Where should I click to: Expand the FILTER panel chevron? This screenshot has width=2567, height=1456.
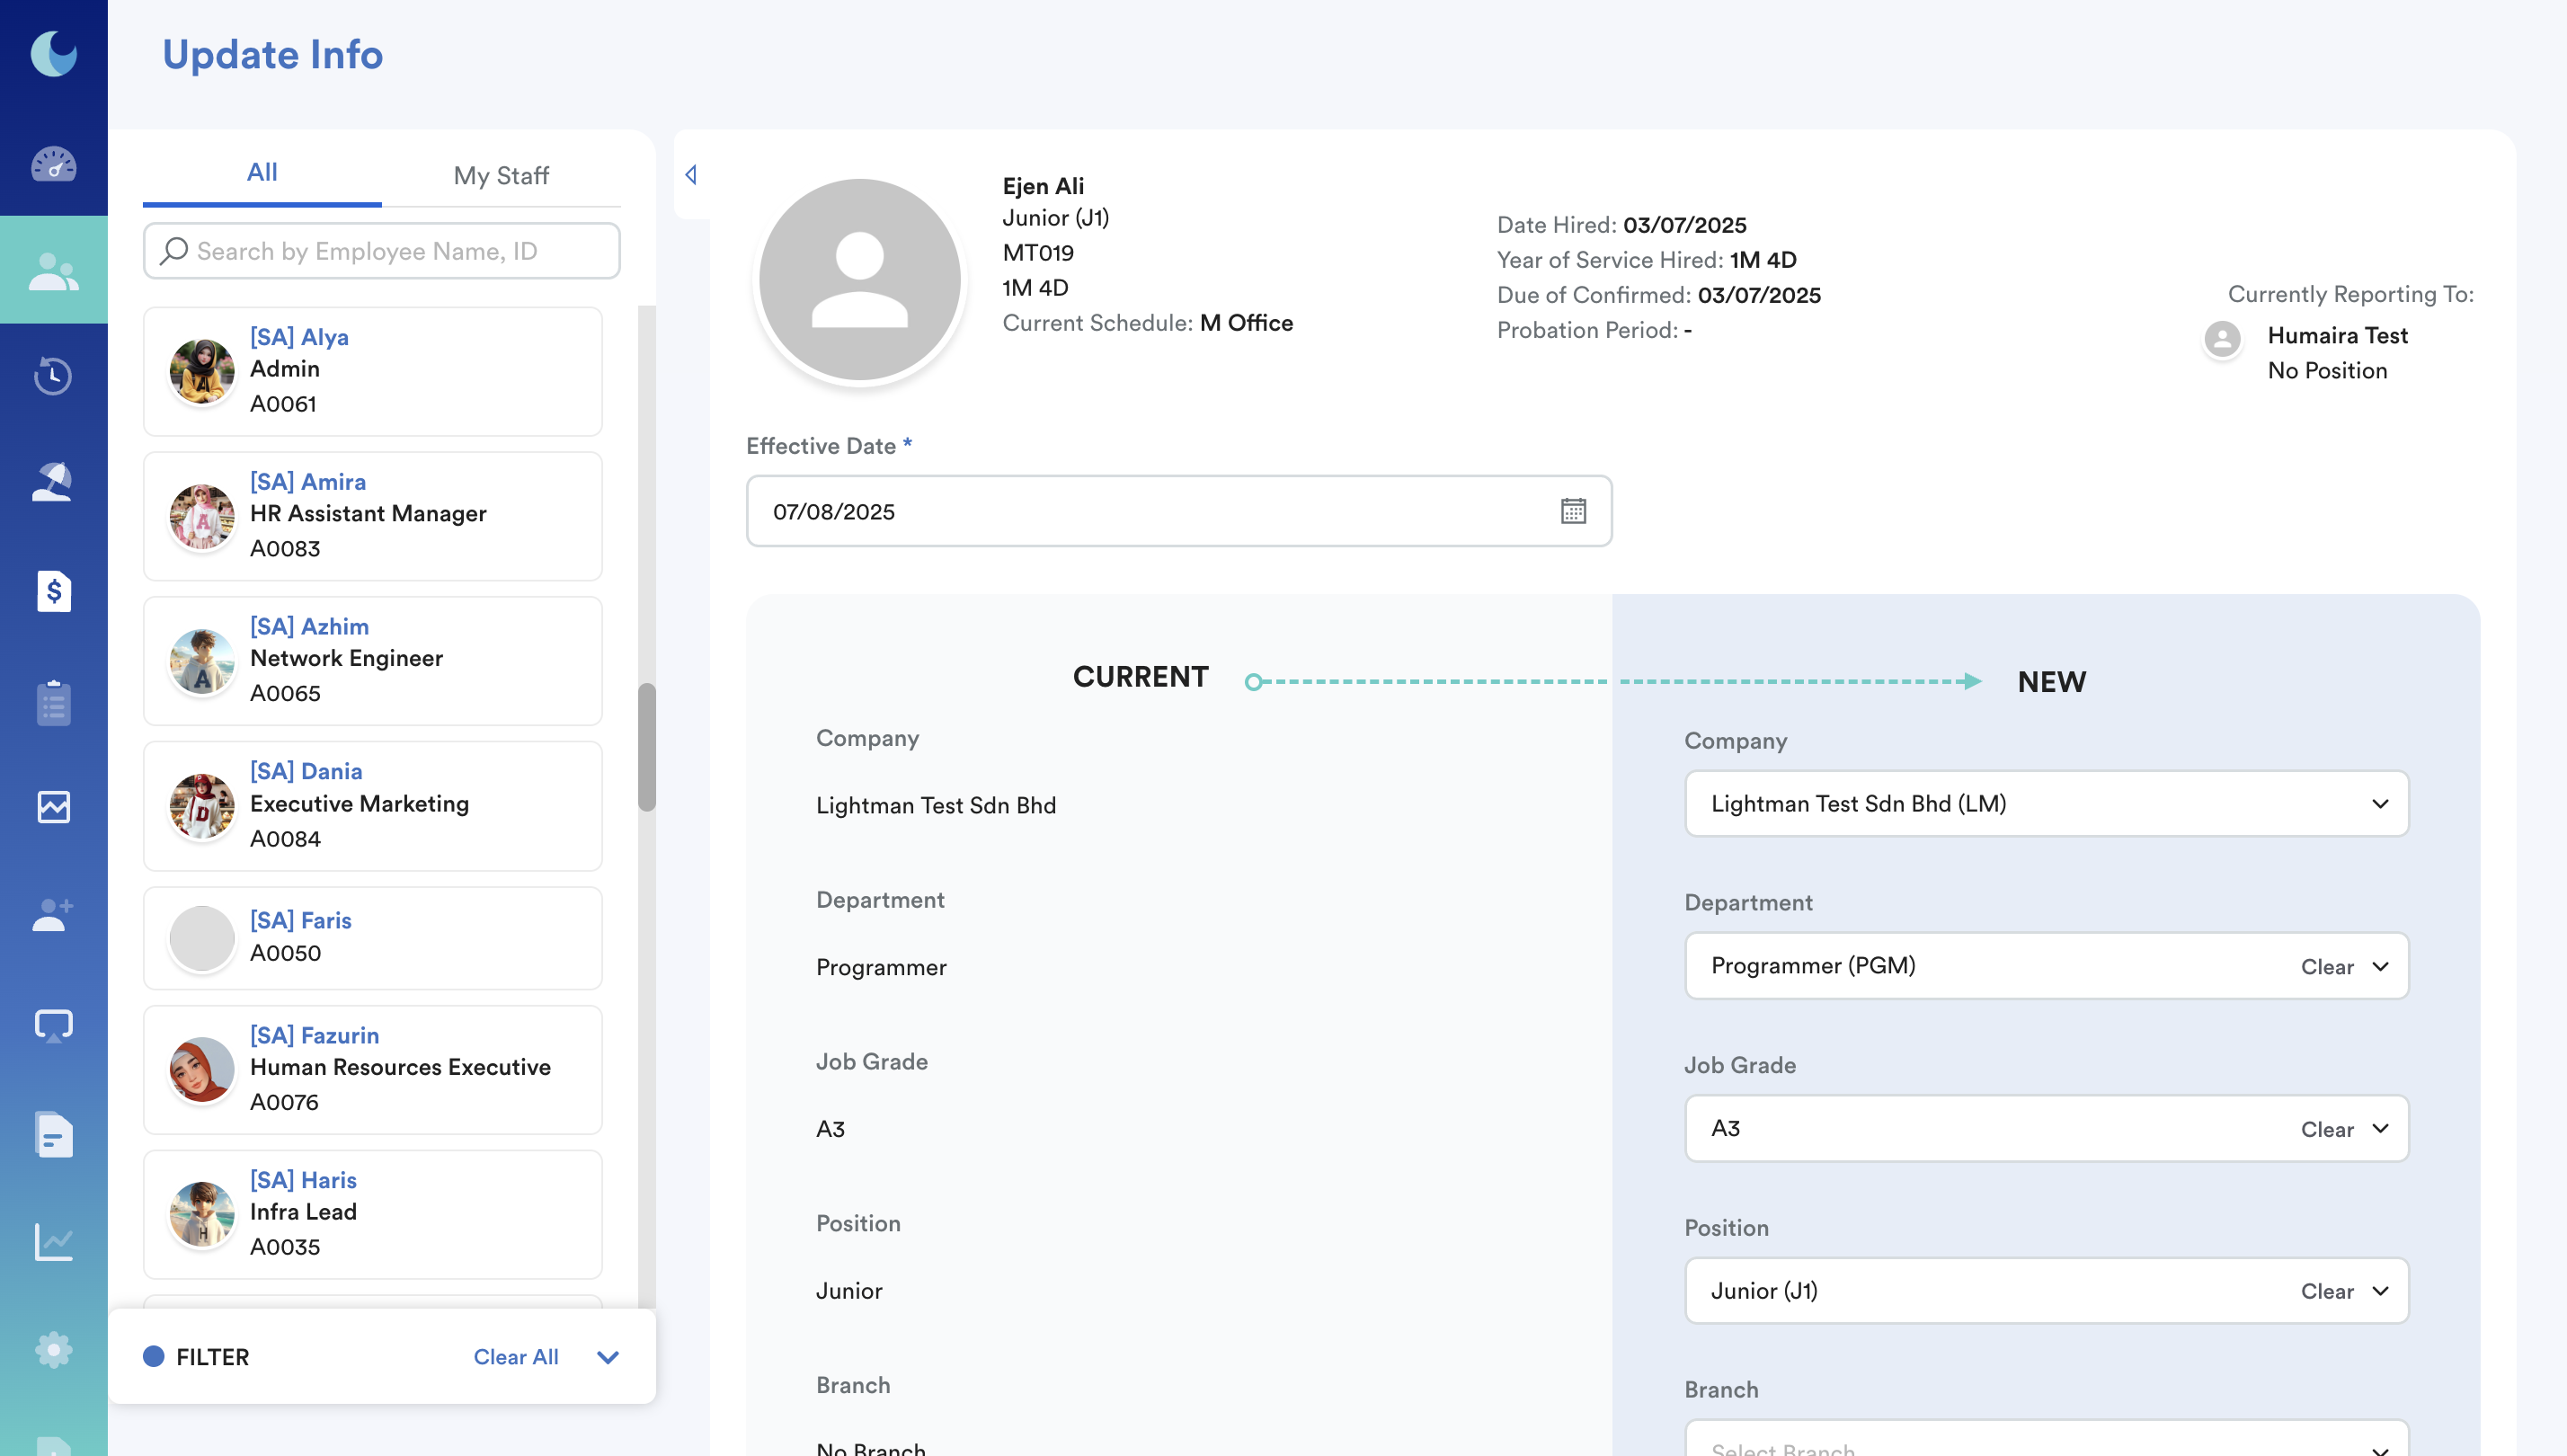coord(607,1357)
